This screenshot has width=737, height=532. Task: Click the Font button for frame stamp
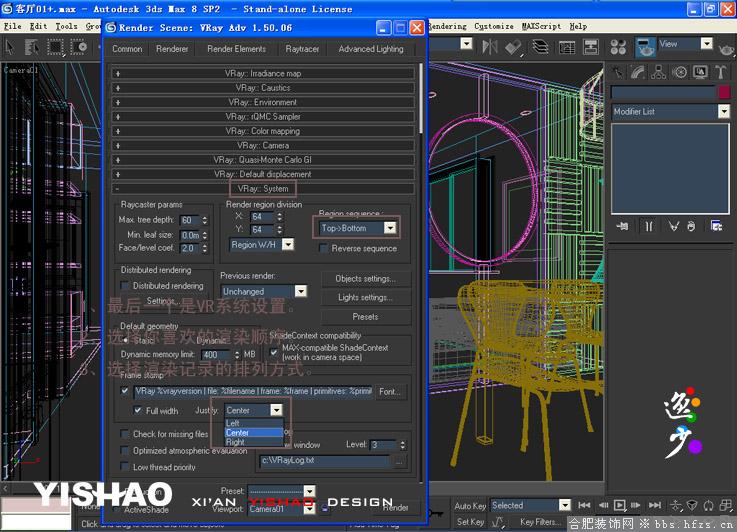click(x=390, y=391)
